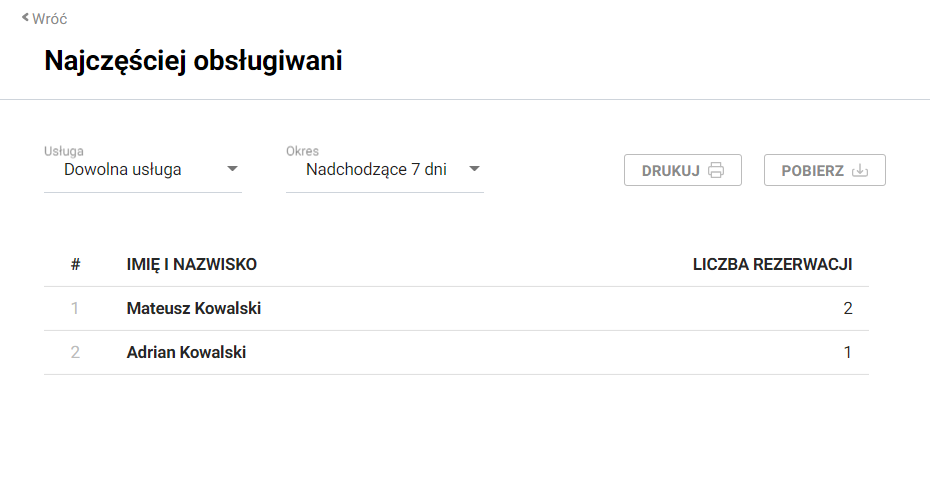
Task: Expand the Usługa dropdown arrow
Action: coord(232,169)
